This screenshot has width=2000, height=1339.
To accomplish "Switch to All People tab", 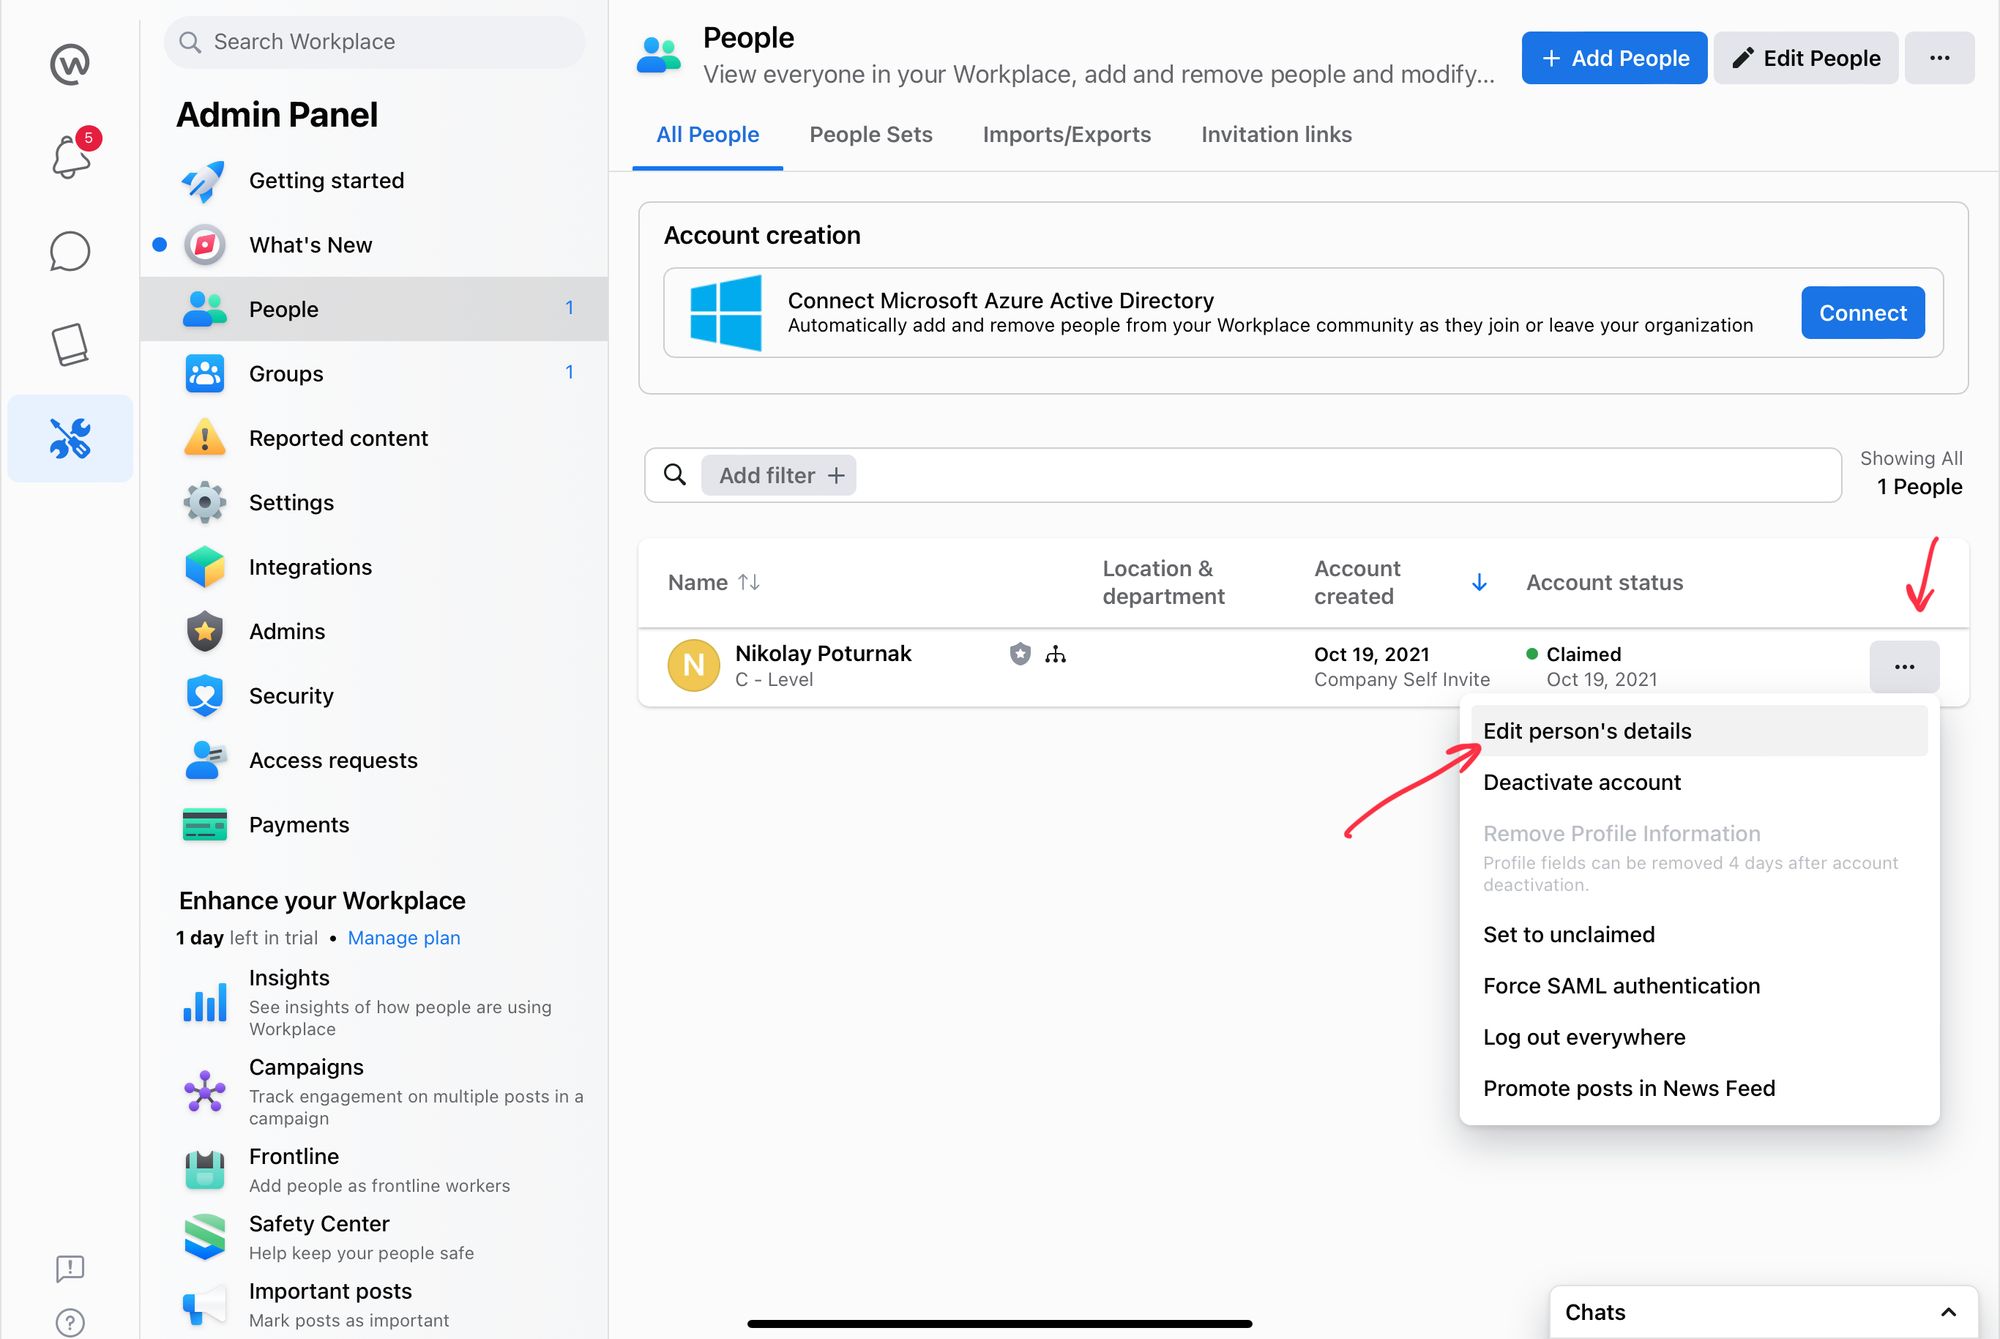I will 708,134.
